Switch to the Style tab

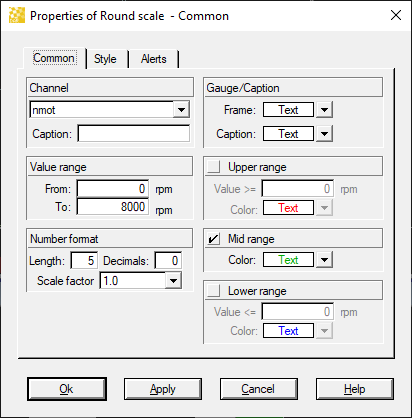tap(105, 59)
